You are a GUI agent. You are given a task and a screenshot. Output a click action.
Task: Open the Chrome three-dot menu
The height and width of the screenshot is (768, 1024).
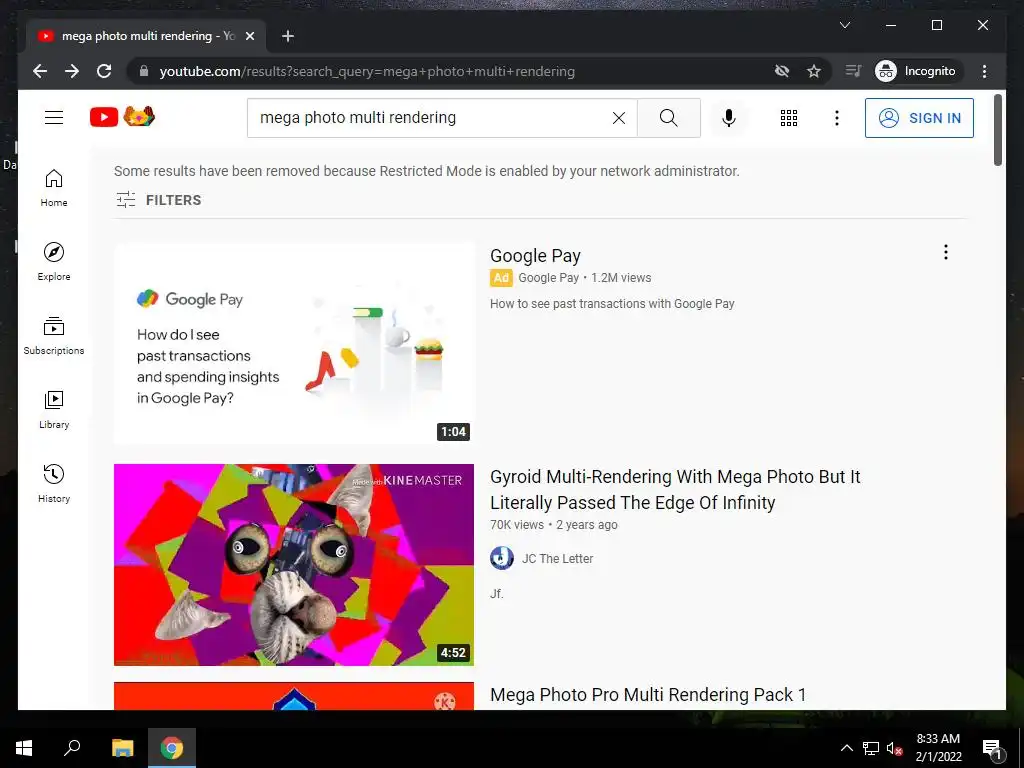tap(984, 71)
